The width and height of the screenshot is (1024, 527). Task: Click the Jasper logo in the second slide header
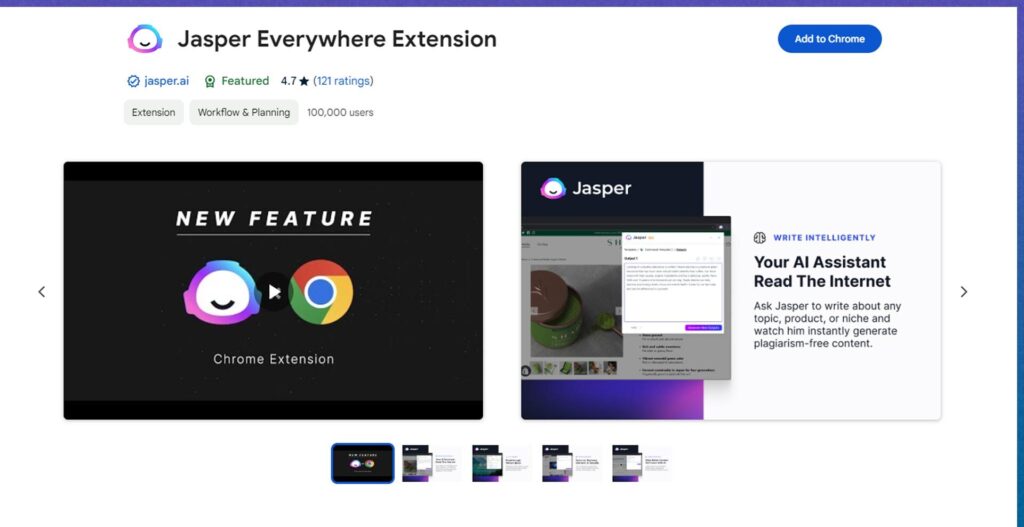[x=553, y=188]
